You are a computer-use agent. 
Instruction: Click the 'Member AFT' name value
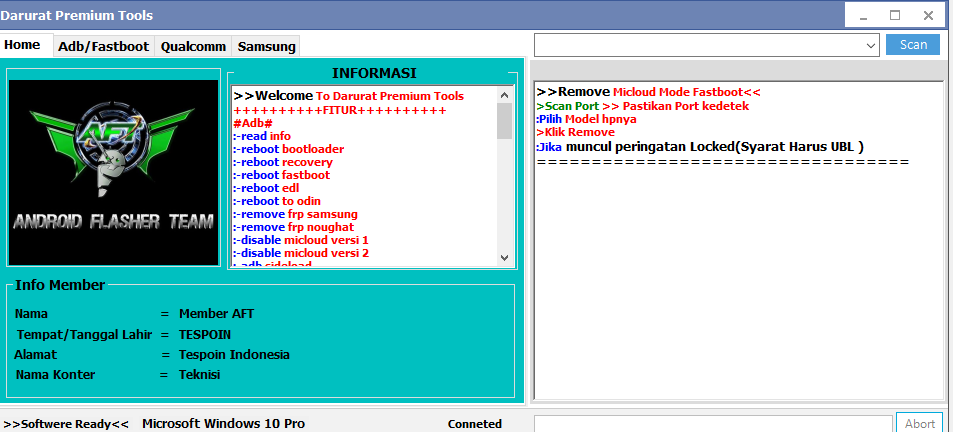click(216, 314)
